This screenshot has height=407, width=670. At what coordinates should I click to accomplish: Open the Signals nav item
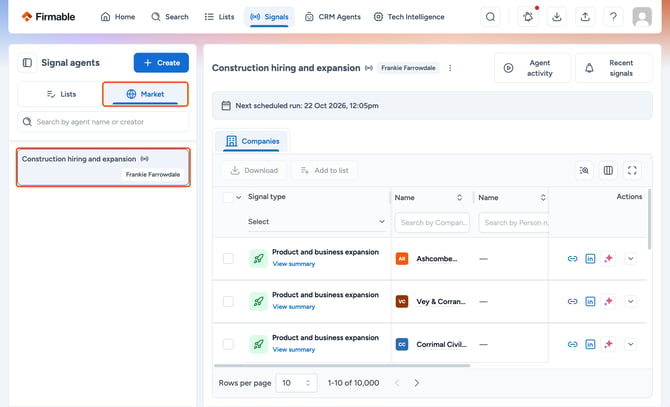point(269,17)
